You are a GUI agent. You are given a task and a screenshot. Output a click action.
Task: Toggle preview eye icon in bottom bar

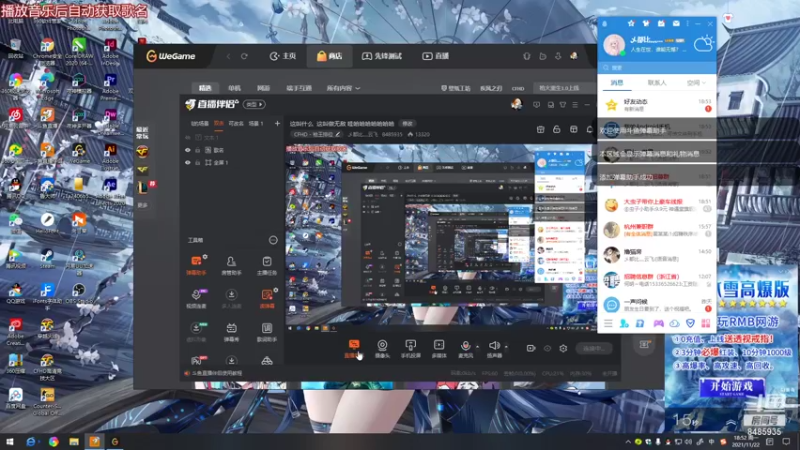[547, 348]
